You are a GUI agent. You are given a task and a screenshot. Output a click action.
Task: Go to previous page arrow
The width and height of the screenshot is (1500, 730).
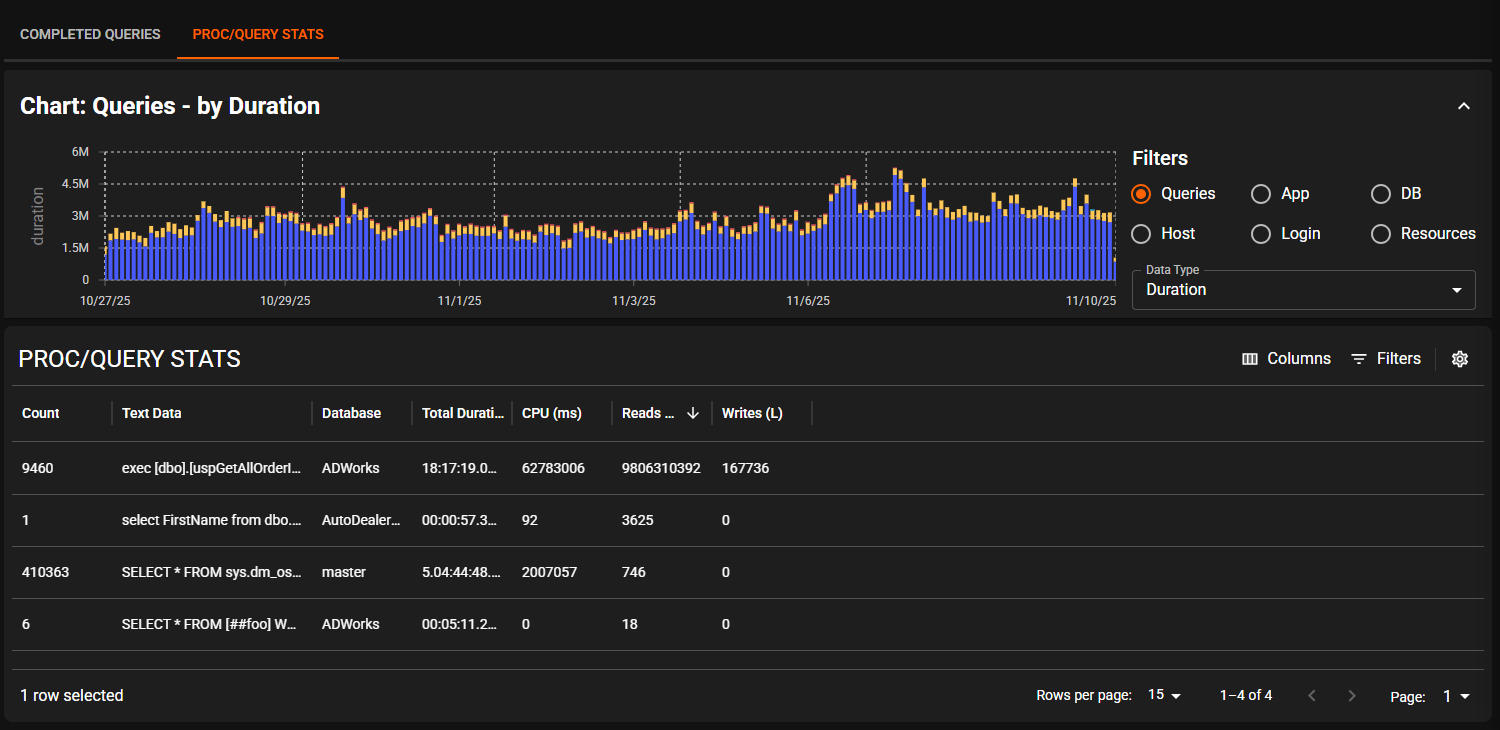pos(1312,696)
